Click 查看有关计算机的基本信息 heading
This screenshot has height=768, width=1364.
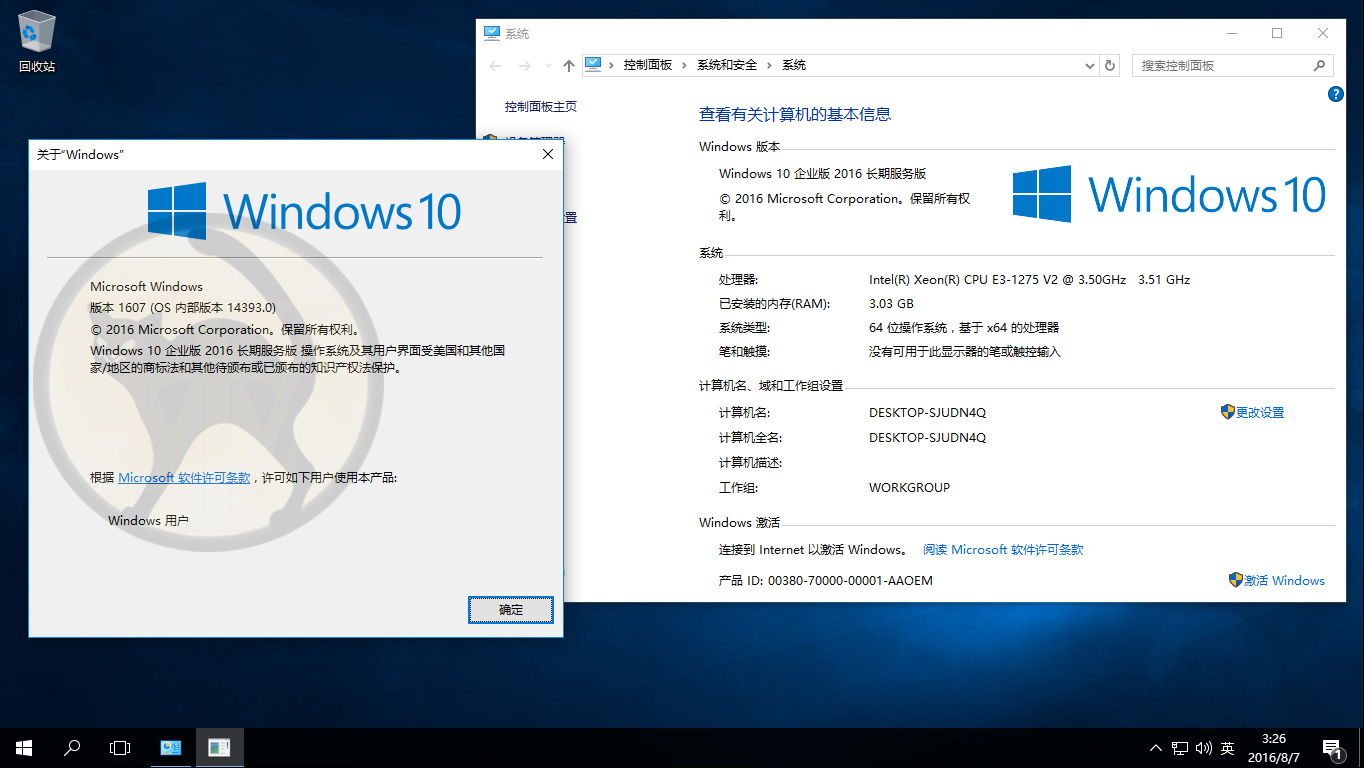(x=794, y=114)
